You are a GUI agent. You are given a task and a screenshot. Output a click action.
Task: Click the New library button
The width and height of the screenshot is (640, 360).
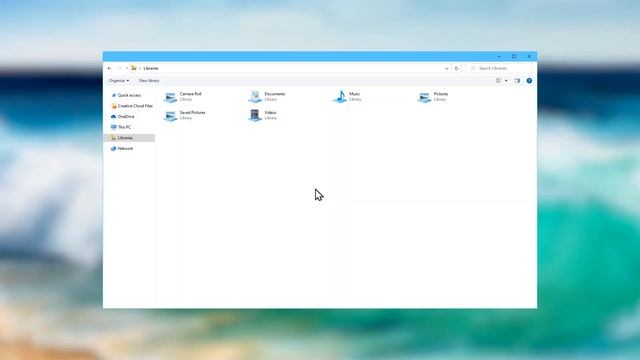coord(149,81)
